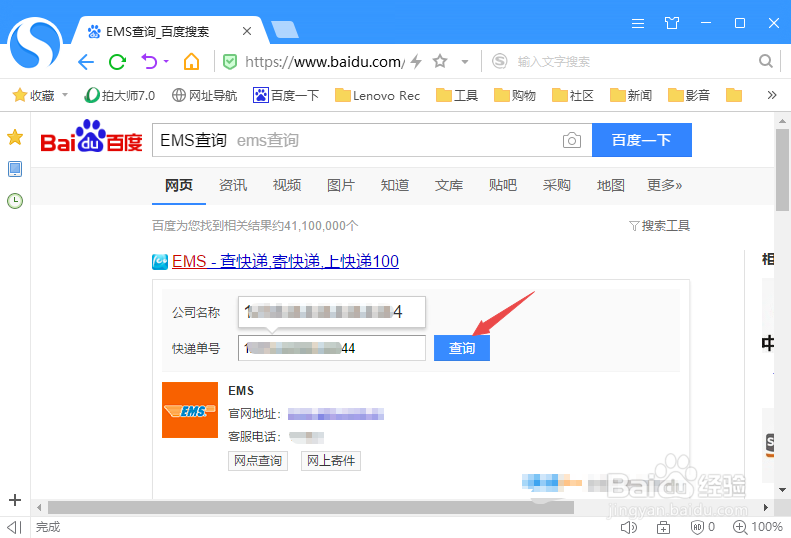Focus the Sogou text search input box
Viewport: 791px width, 538px height.
[633, 62]
